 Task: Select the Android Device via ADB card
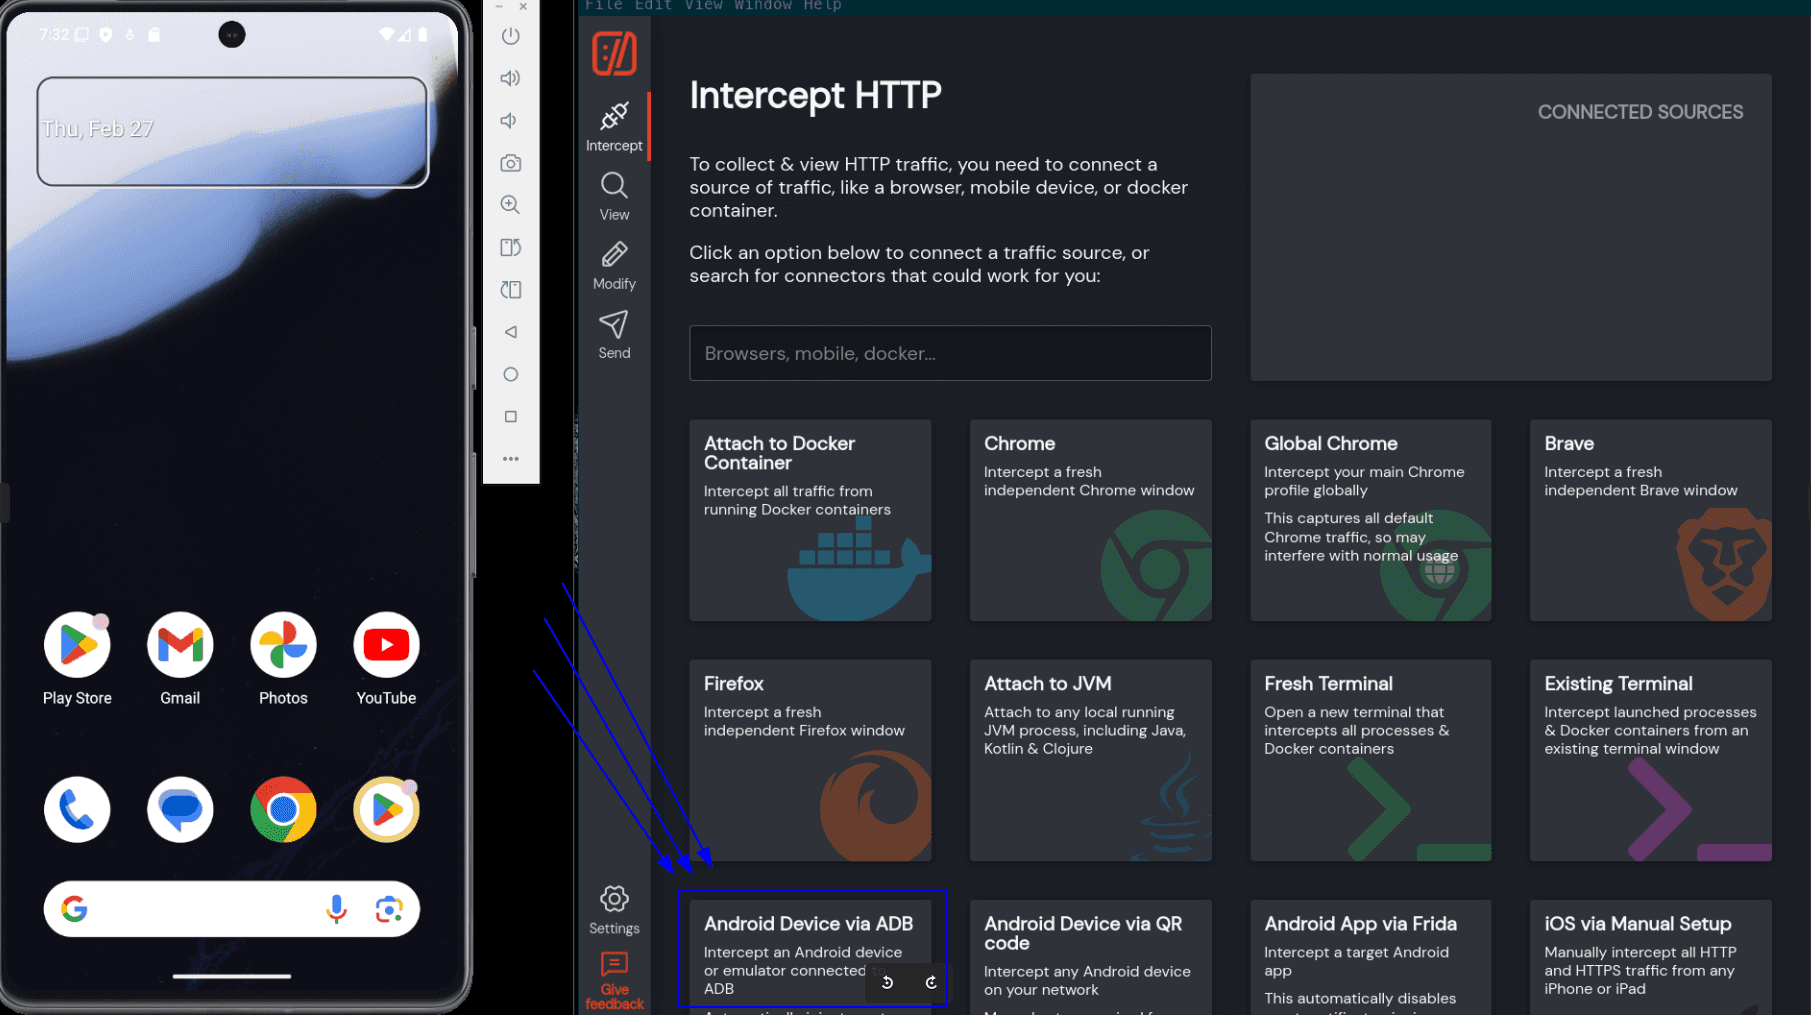click(x=810, y=957)
